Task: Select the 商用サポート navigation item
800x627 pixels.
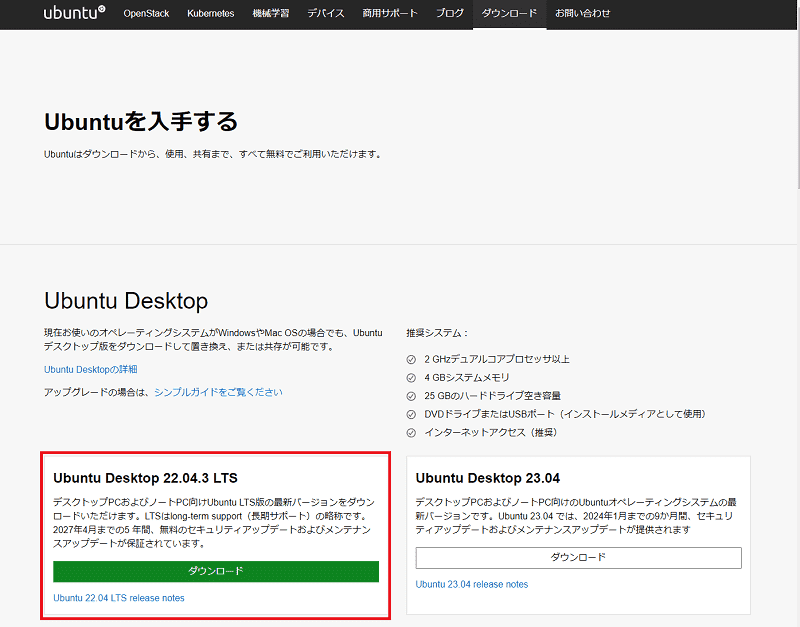Action: click(390, 13)
